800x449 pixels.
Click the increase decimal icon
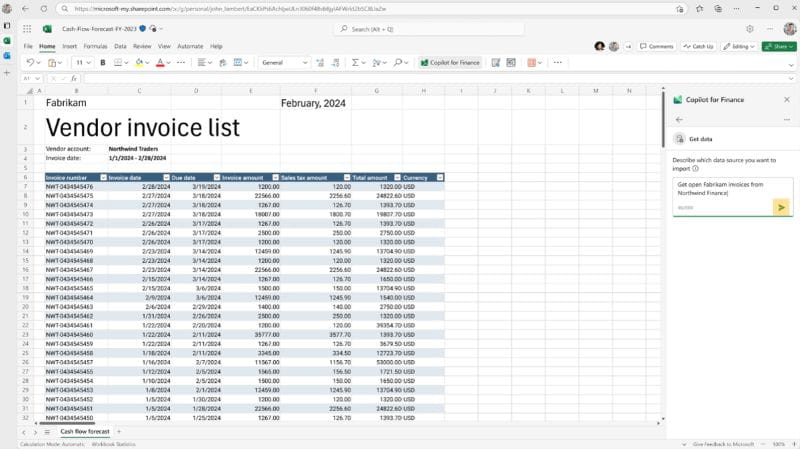click(320, 63)
